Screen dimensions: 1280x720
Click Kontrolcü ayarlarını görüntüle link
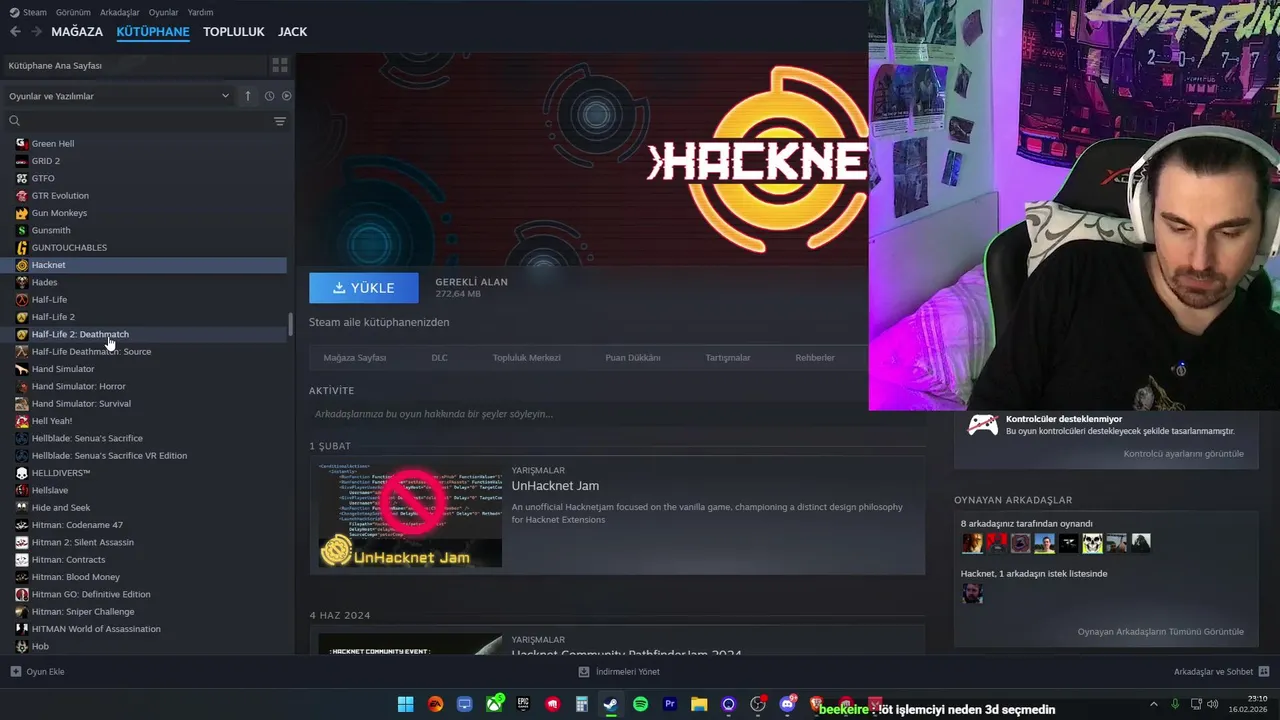click(1183, 453)
